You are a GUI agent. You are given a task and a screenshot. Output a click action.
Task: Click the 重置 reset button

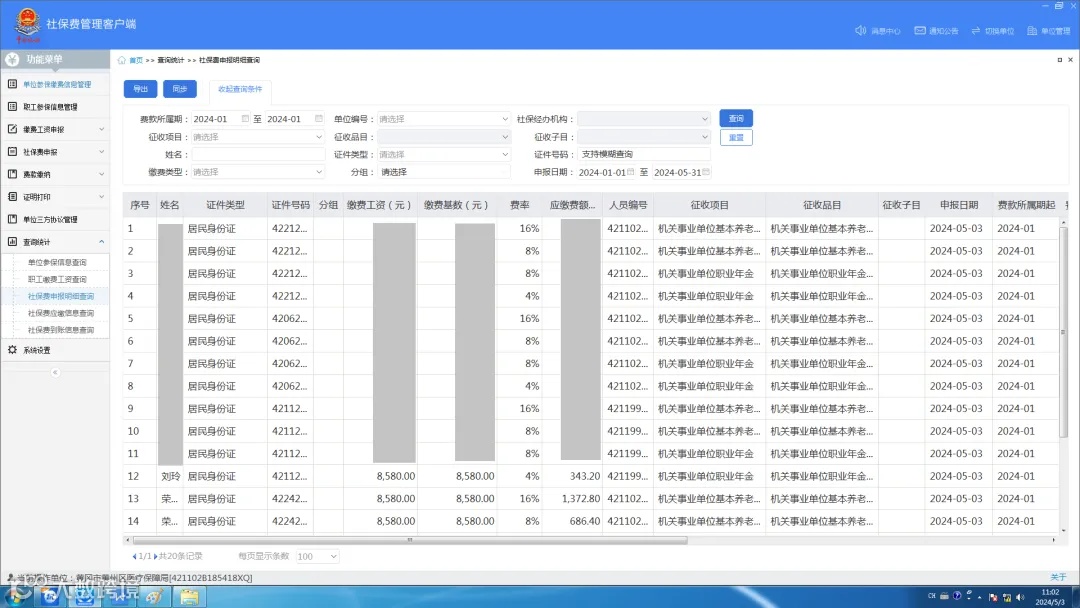(736, 138)
